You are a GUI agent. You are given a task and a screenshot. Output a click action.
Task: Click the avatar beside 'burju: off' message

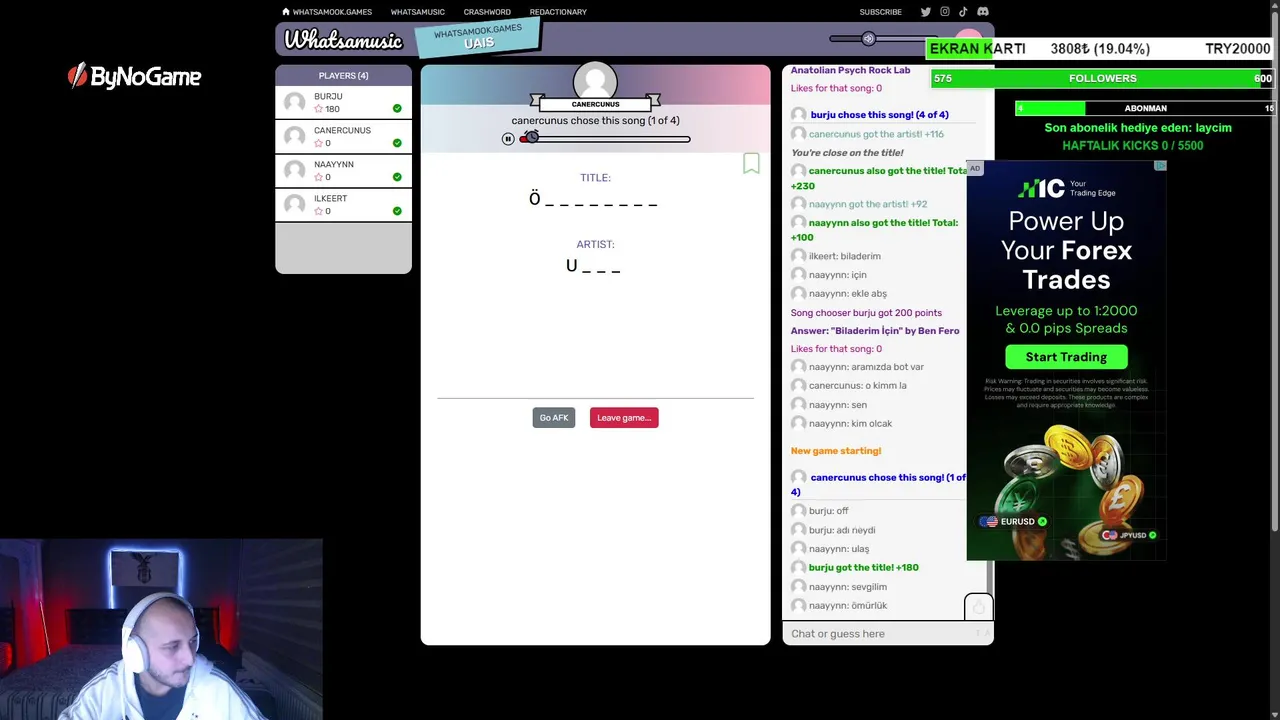(x=798, y=511)
